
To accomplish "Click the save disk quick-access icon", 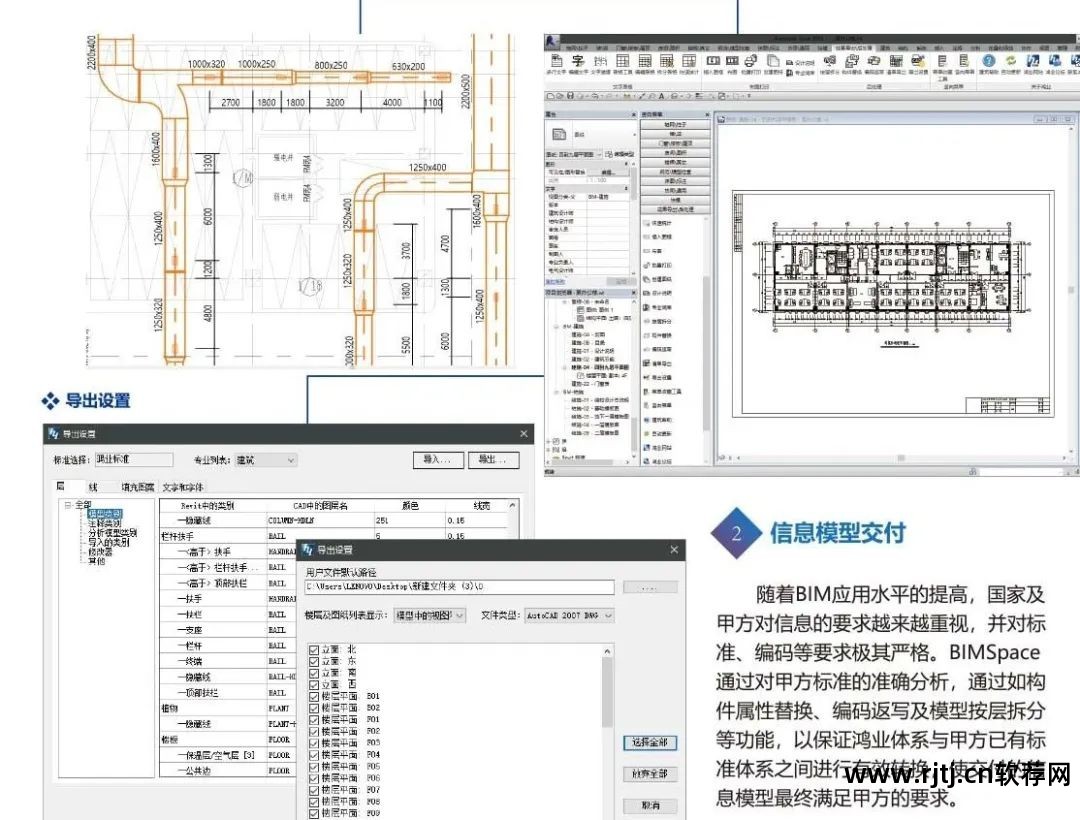I will (x=571, y=96).
